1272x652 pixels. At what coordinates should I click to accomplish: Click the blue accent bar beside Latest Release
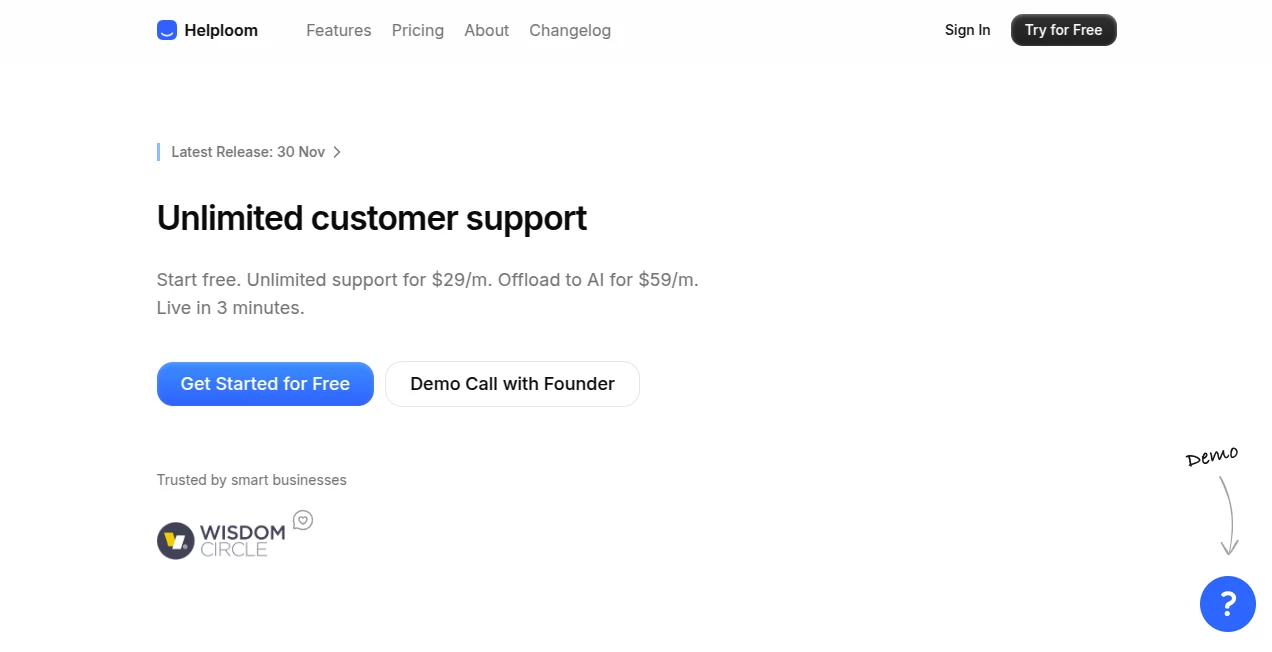[x=159, y=152]
